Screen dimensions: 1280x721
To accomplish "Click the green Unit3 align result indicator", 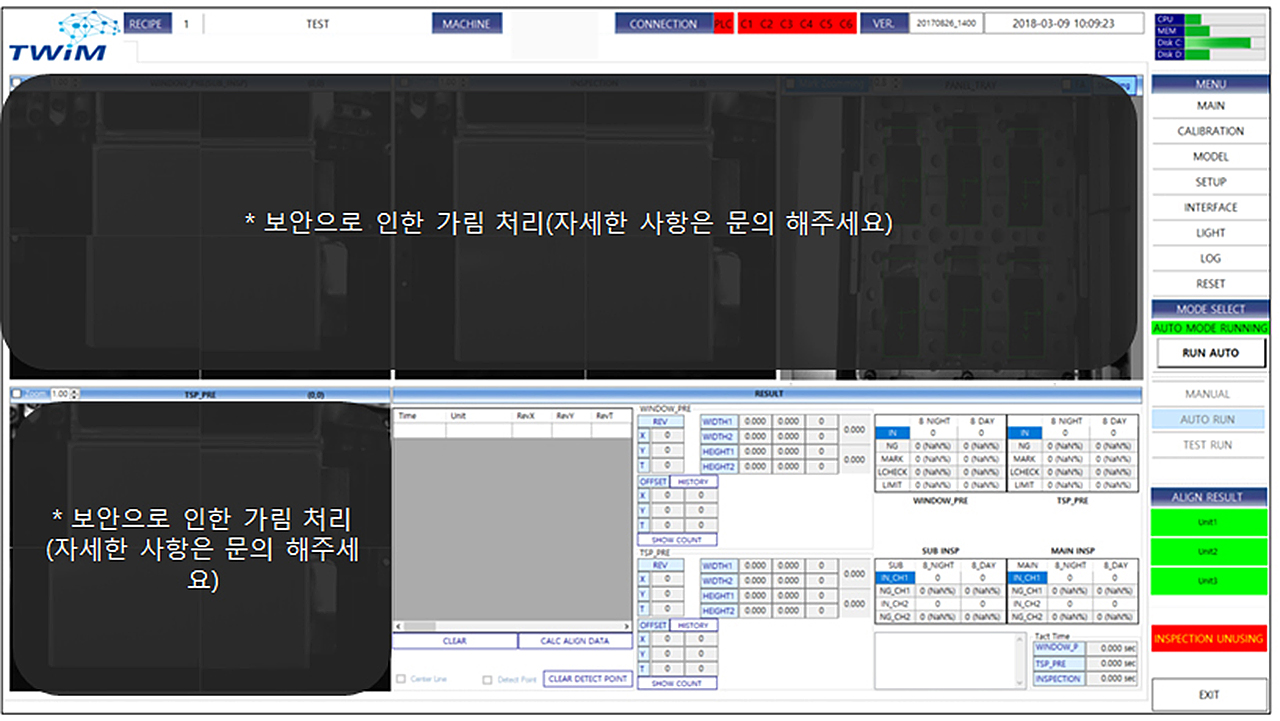I will [1209, 581].
